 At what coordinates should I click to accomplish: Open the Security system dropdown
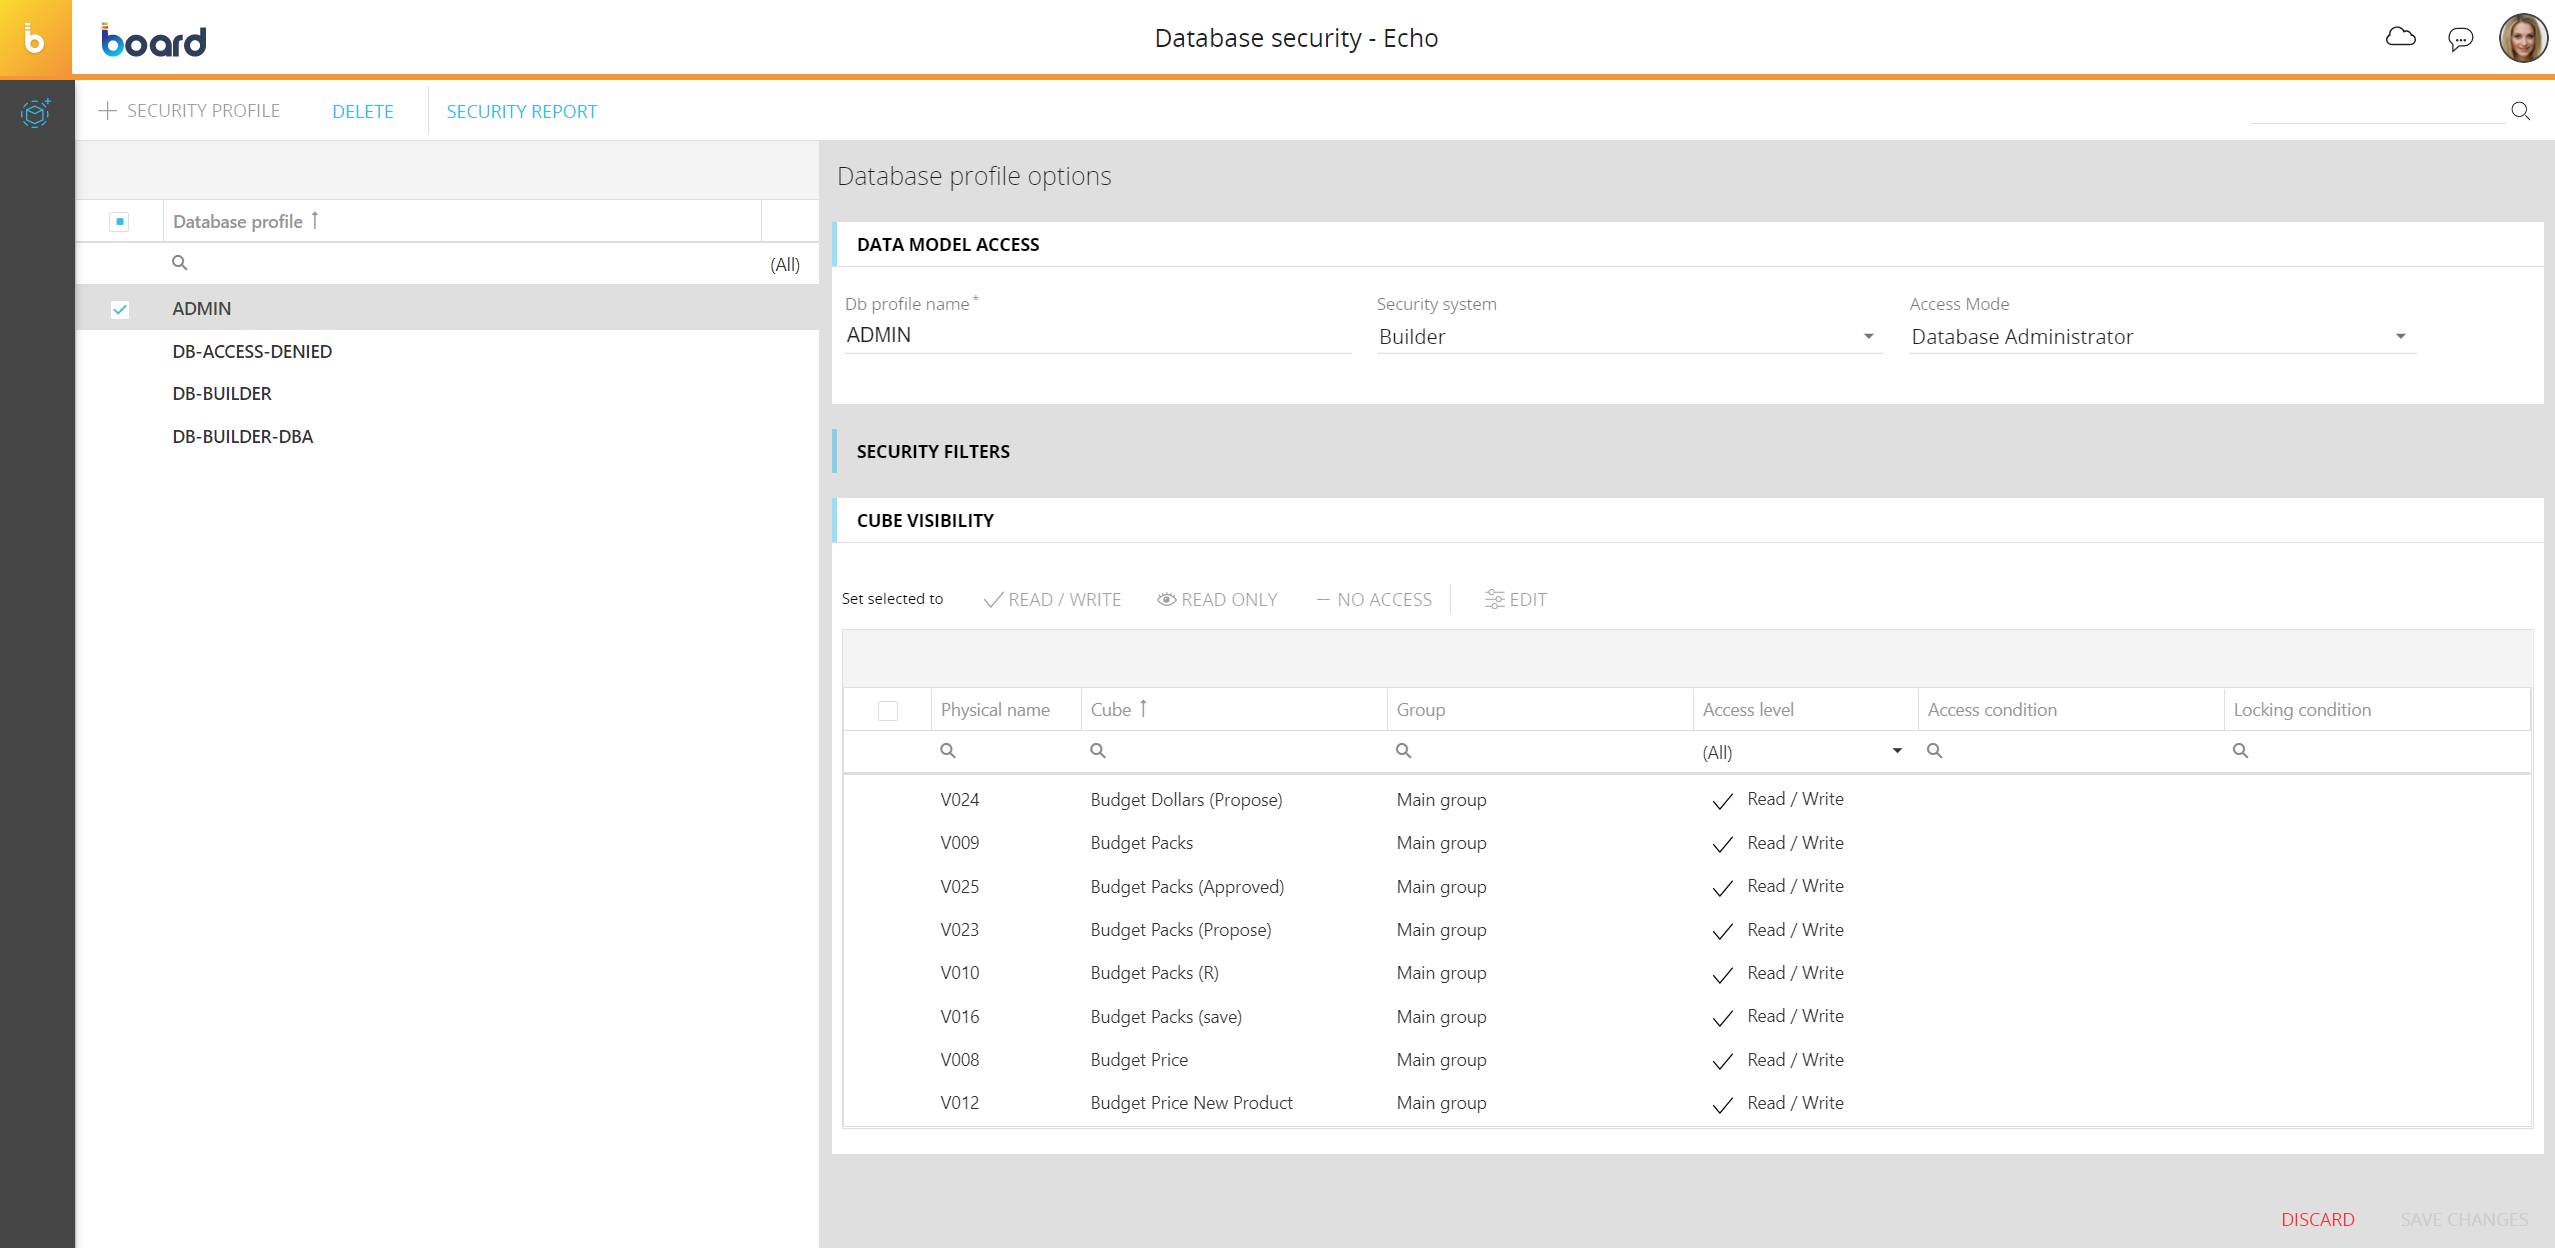(1867, 337)
